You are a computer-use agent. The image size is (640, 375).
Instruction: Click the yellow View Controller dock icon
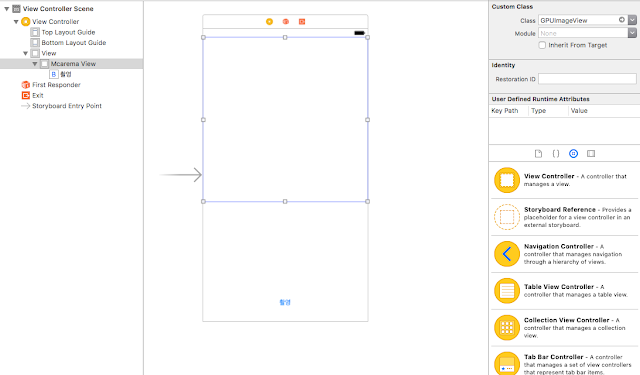click(x=269, y=22)
